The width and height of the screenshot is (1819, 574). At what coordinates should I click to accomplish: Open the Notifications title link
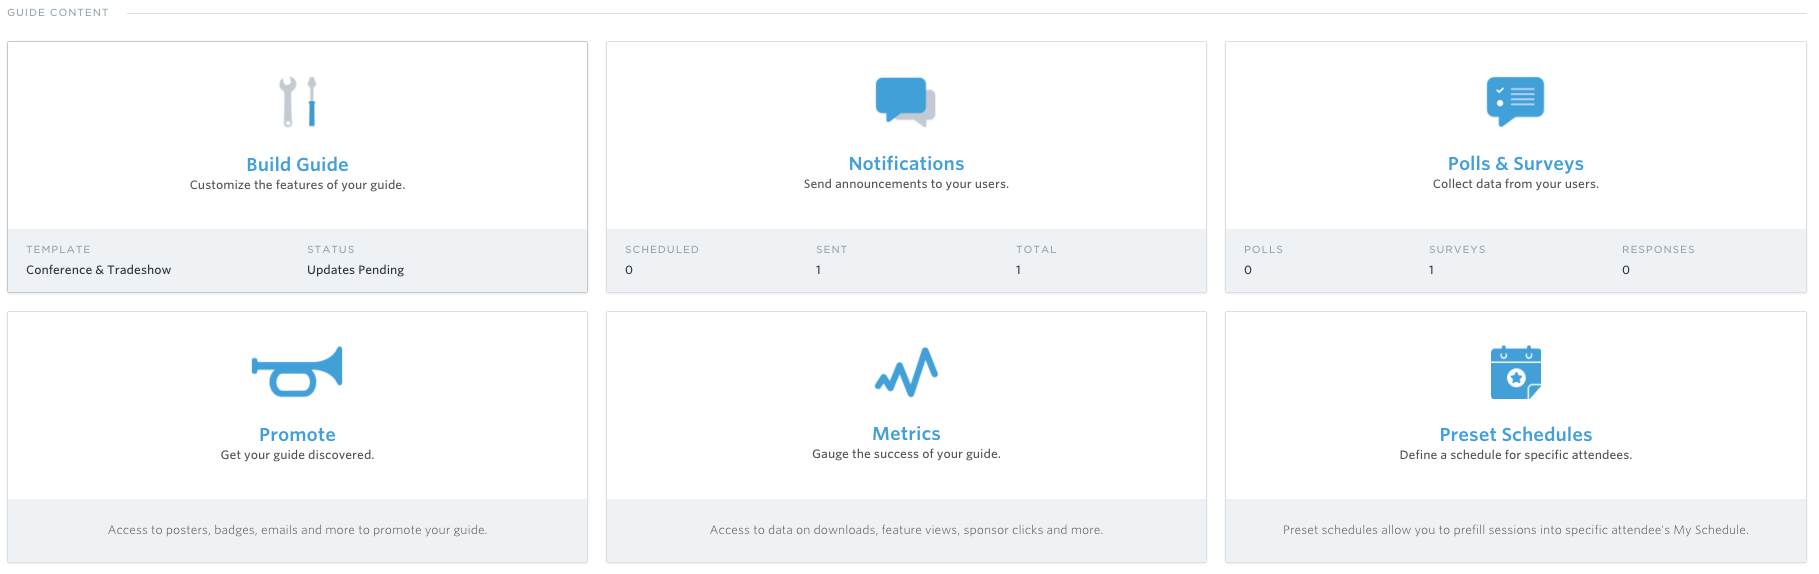tap(906, 164)
